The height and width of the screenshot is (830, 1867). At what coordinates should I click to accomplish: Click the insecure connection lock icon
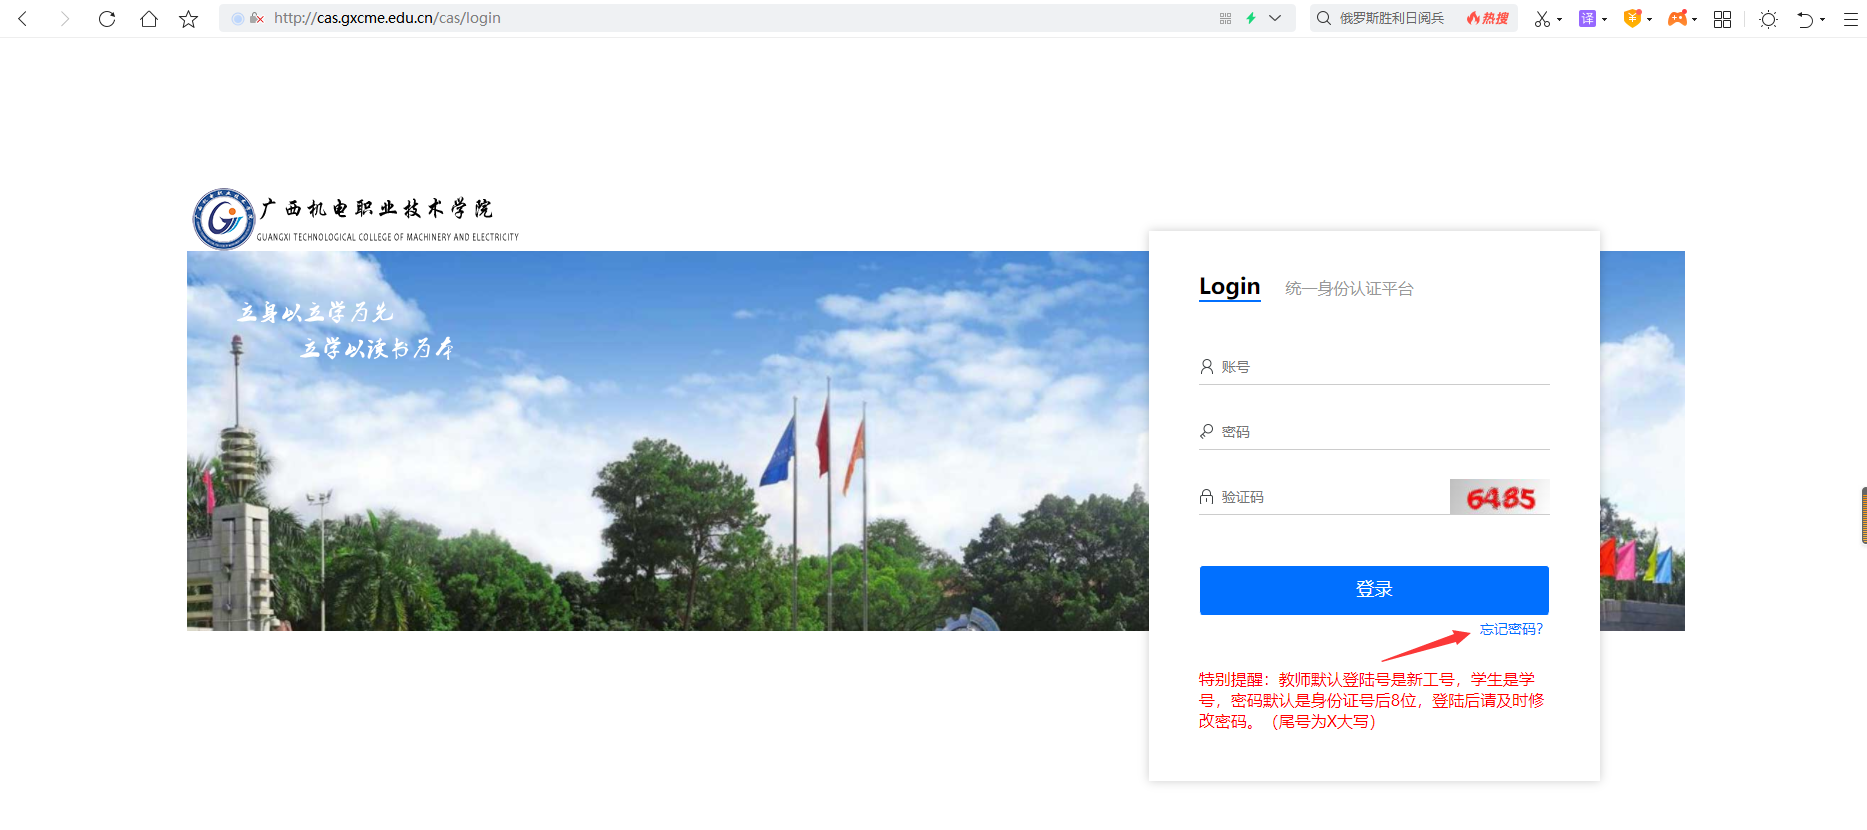point(257,18)
